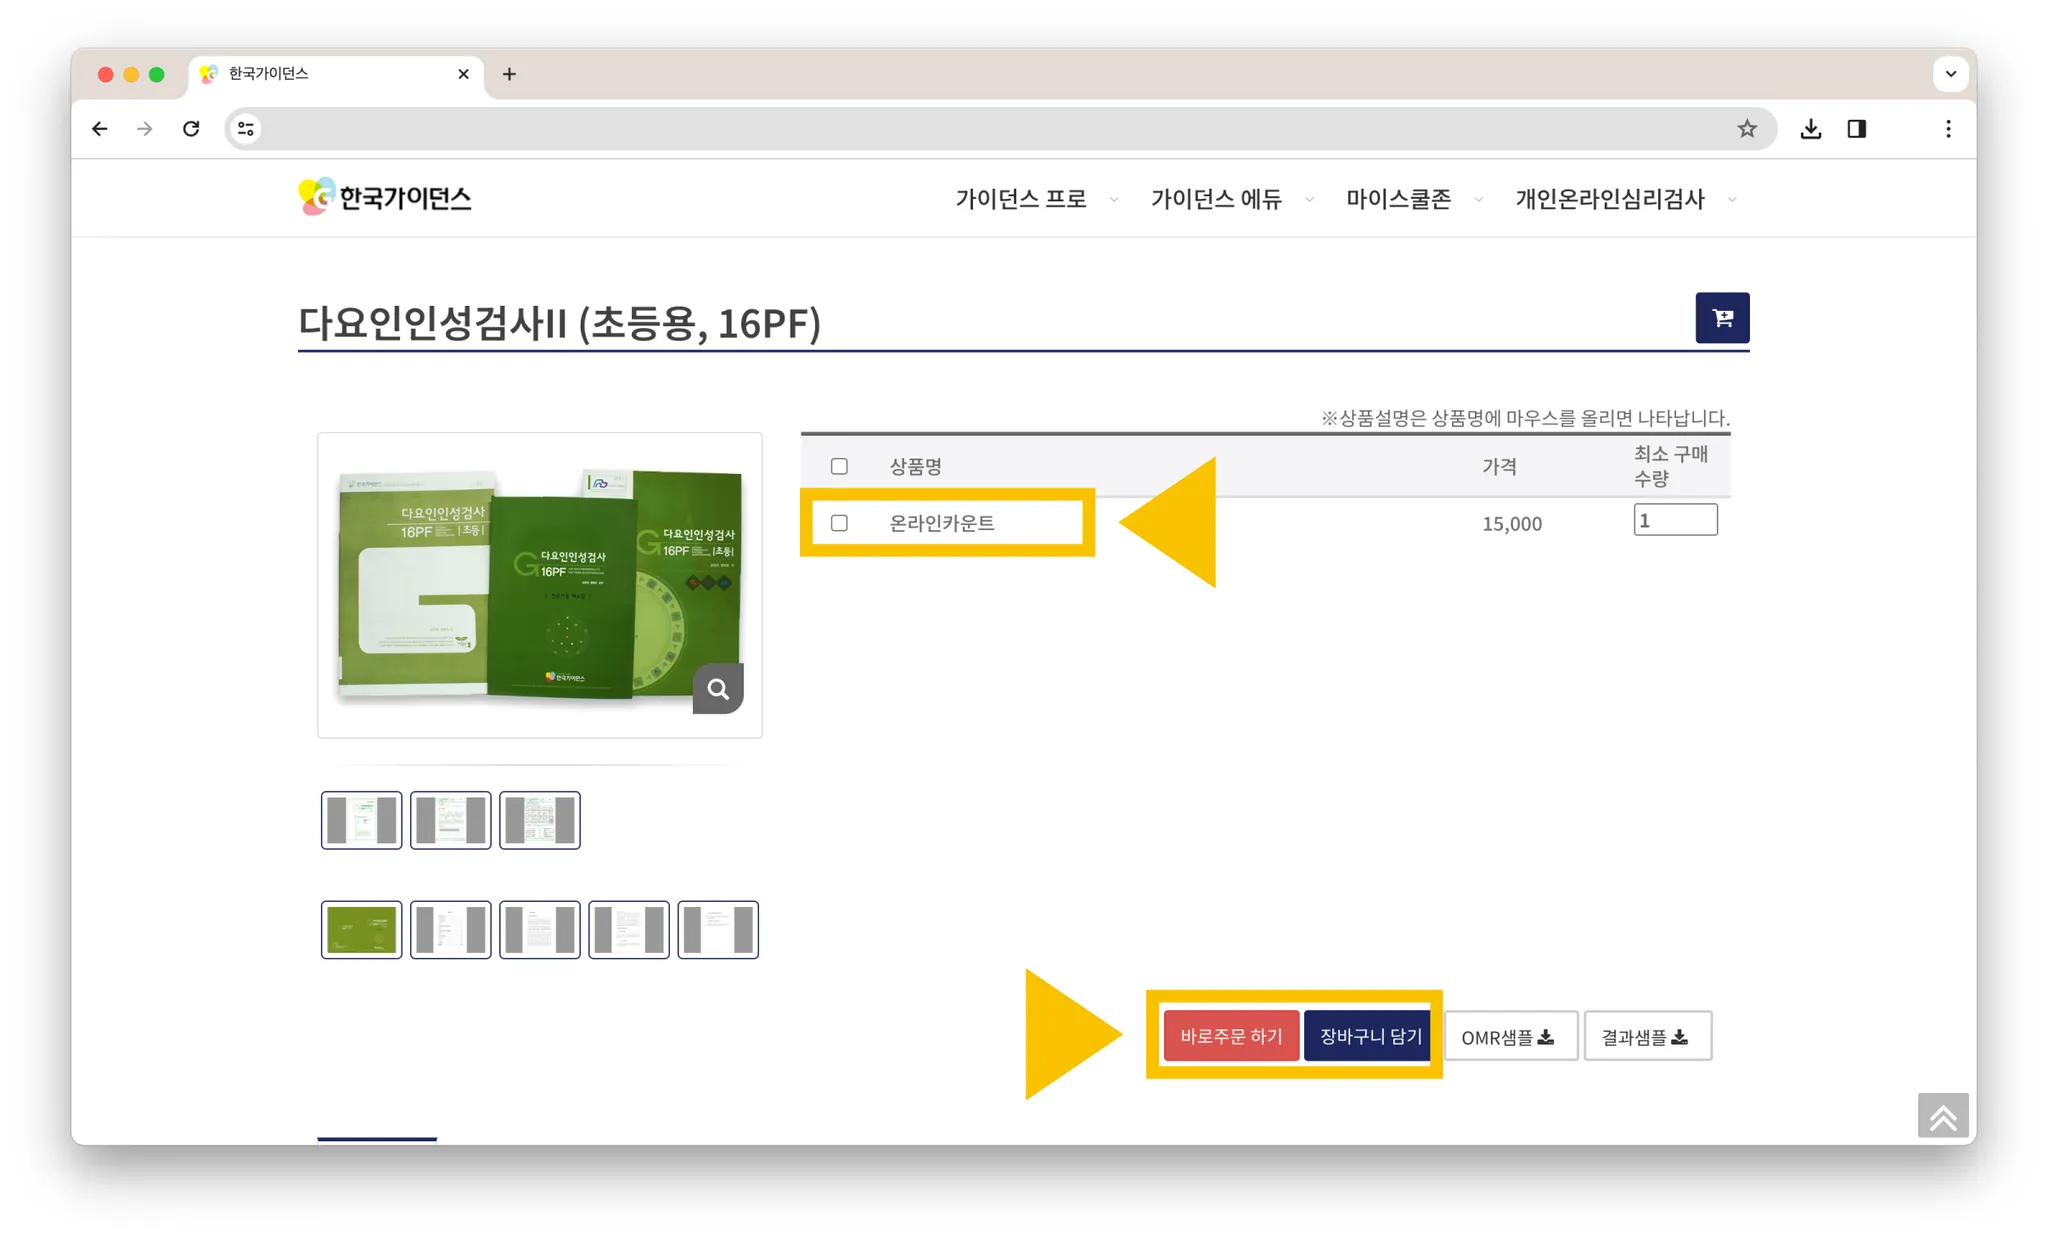This screenshot has width=2048, height=1240.
Task: Click the 한국가이던스 logo
Action: click(x=385, y=198)
